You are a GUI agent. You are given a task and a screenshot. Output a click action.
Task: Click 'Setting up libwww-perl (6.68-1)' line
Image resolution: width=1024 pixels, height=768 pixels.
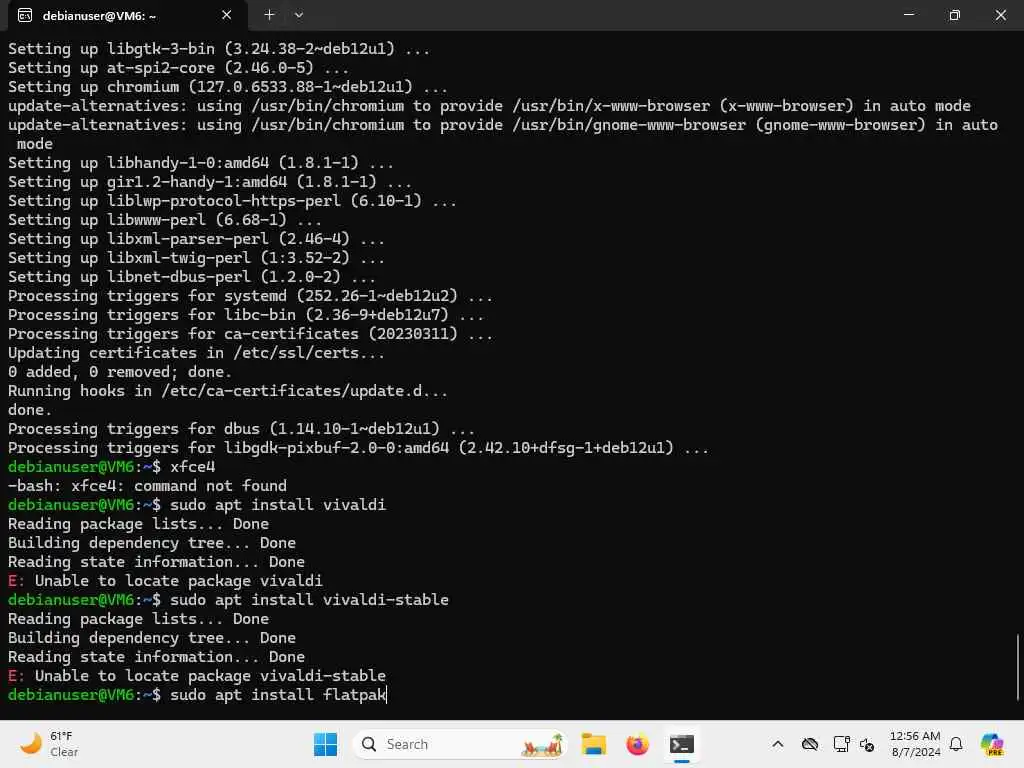click(165, 219)
